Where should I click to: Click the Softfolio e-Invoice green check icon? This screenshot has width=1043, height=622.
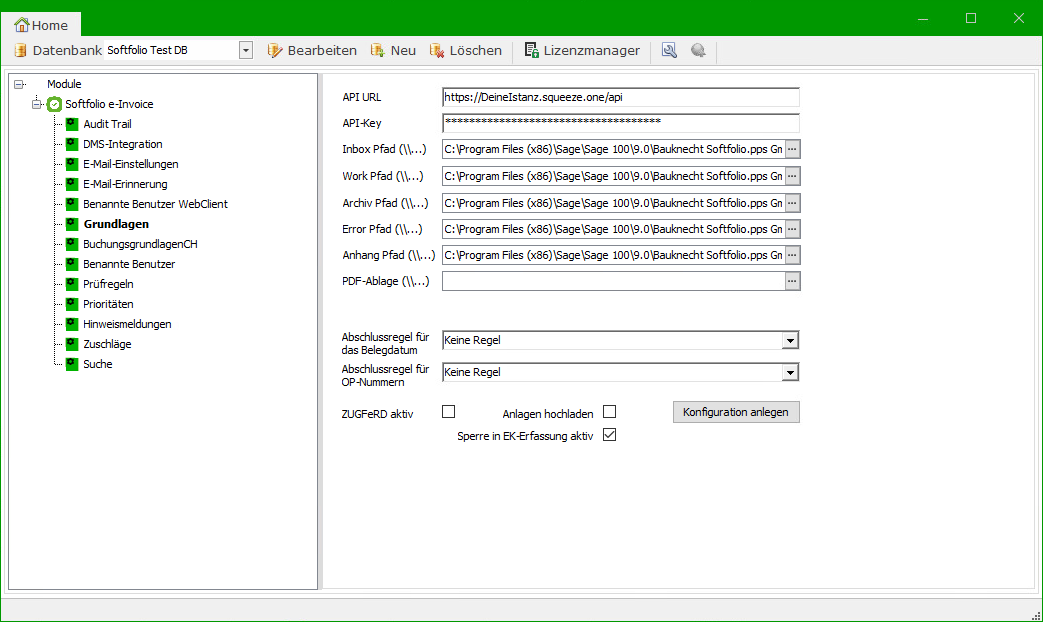(x=54, y=104)
